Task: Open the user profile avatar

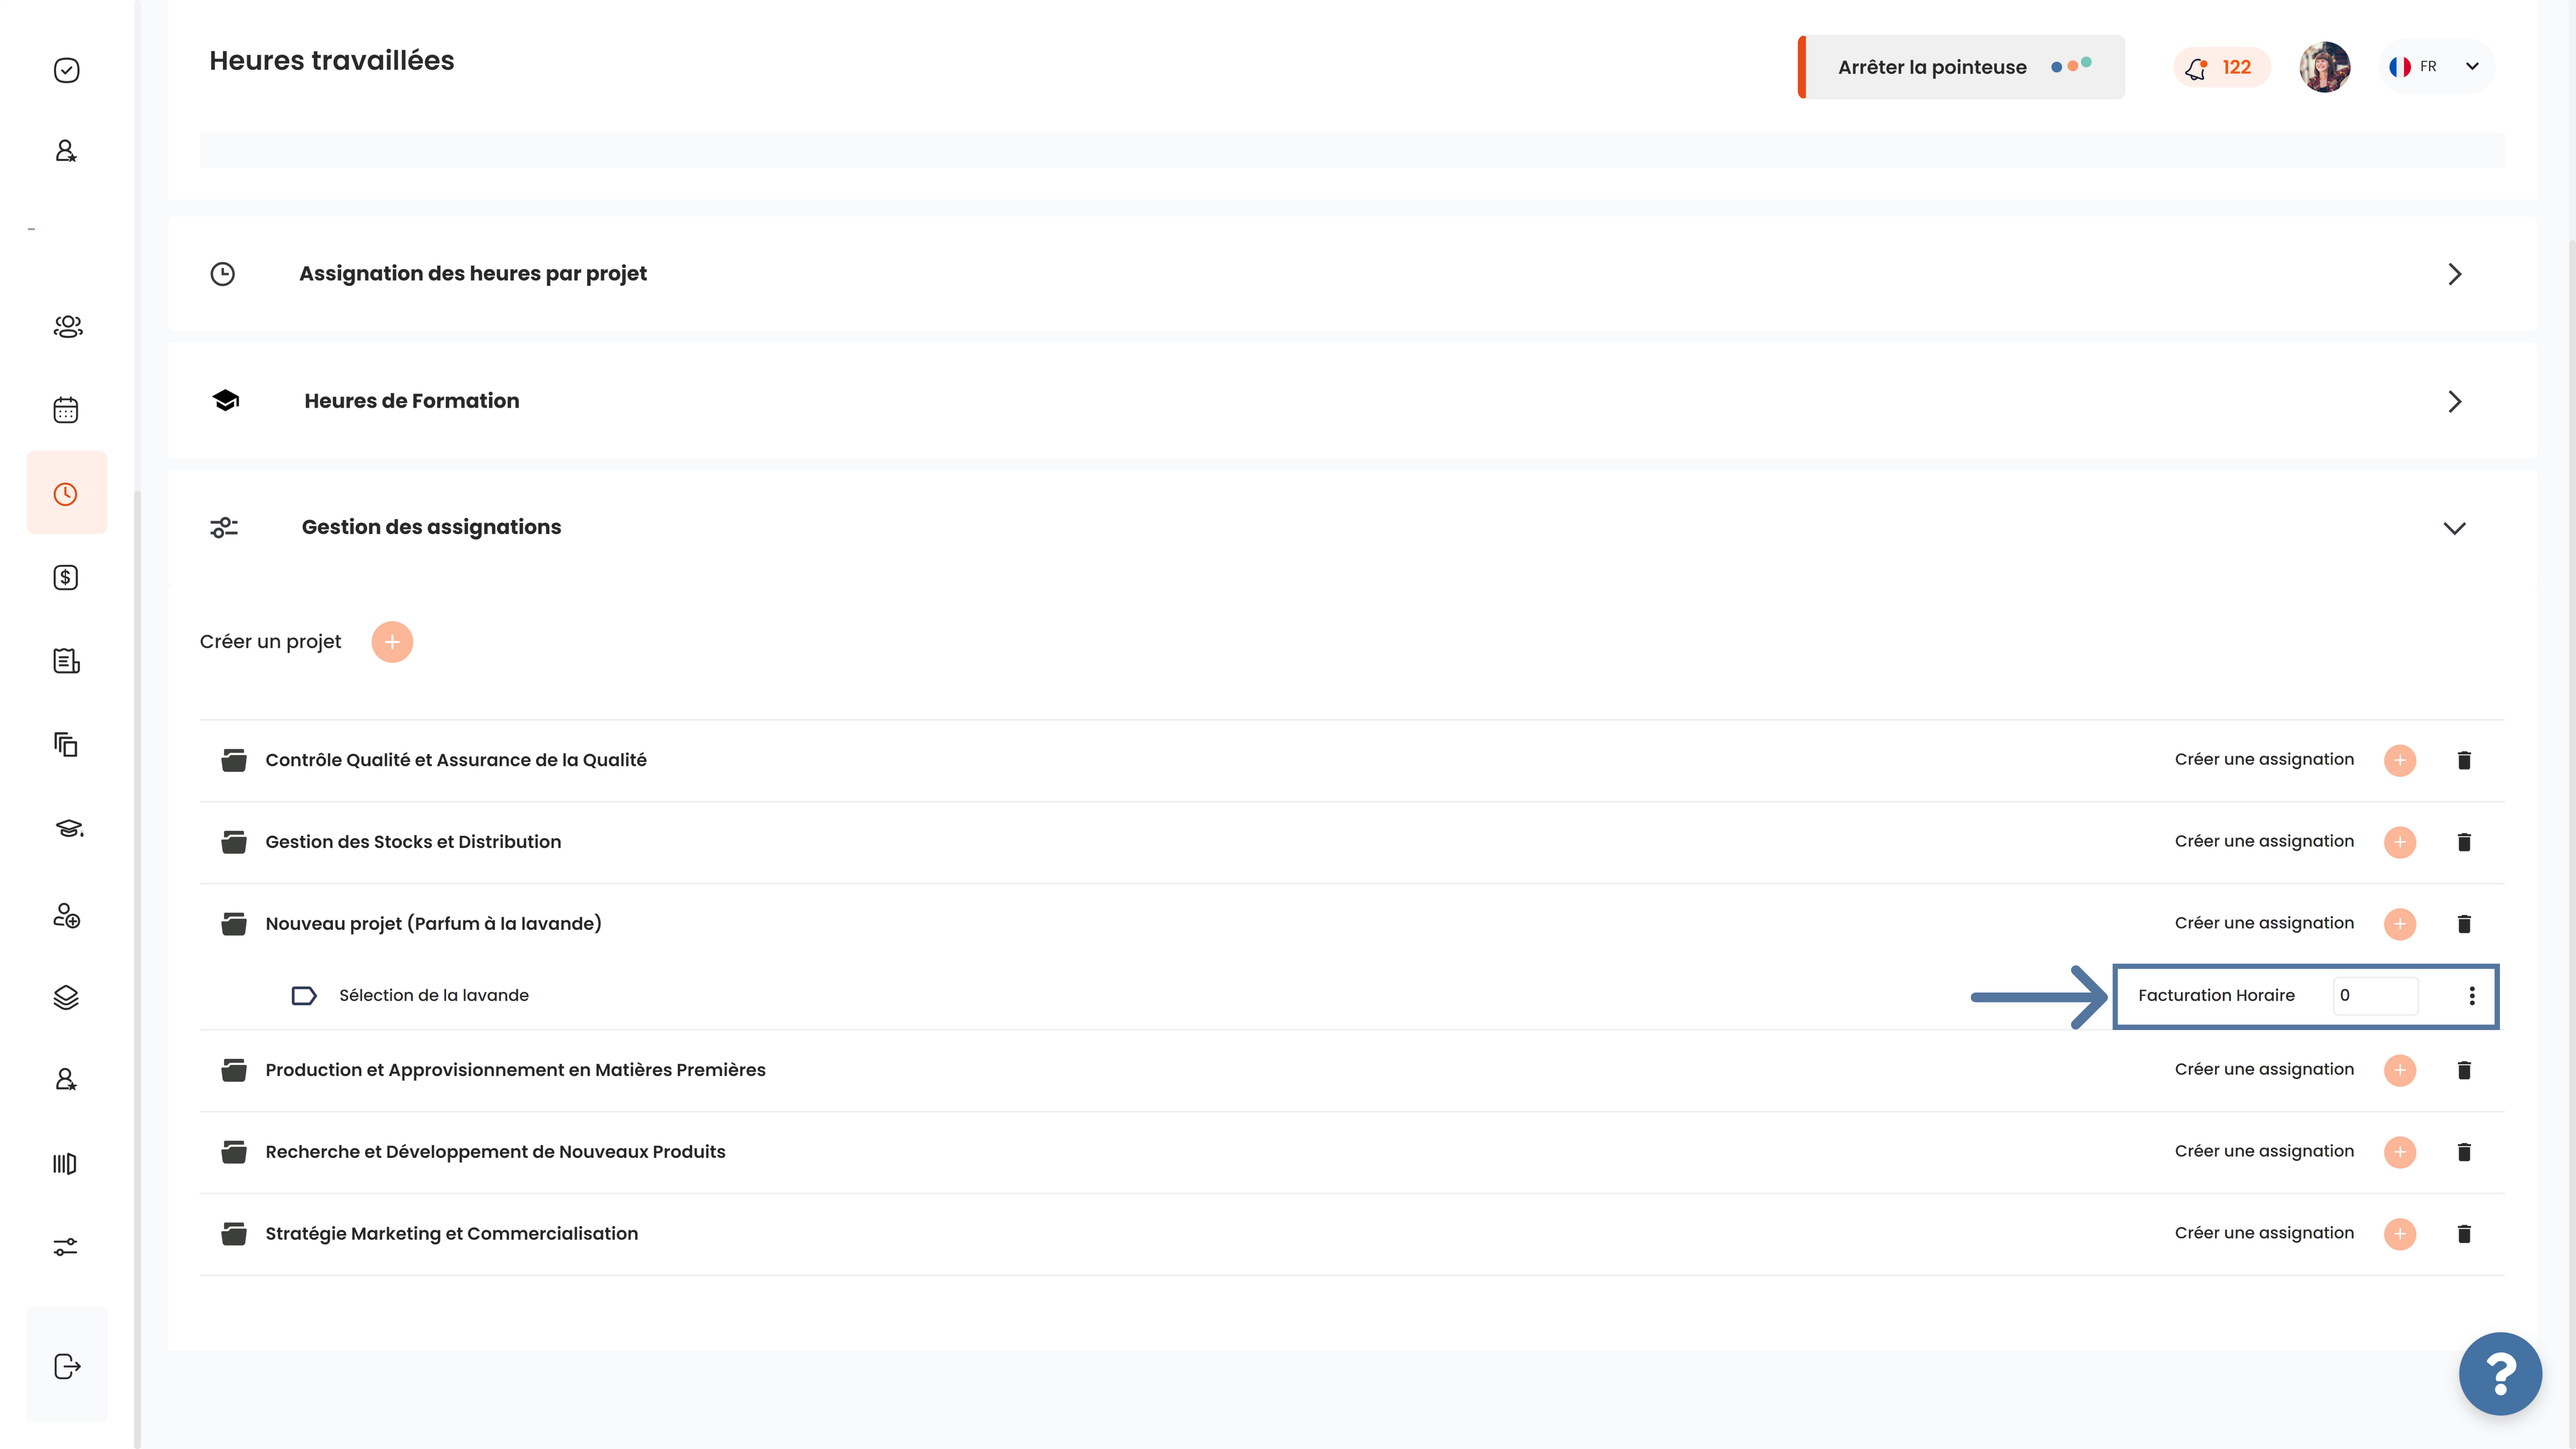Action: pos(2324,67)
